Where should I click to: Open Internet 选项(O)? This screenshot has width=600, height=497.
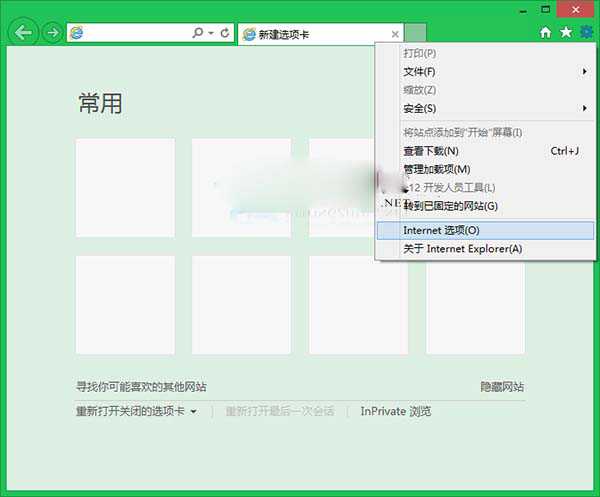click(486, 230)
